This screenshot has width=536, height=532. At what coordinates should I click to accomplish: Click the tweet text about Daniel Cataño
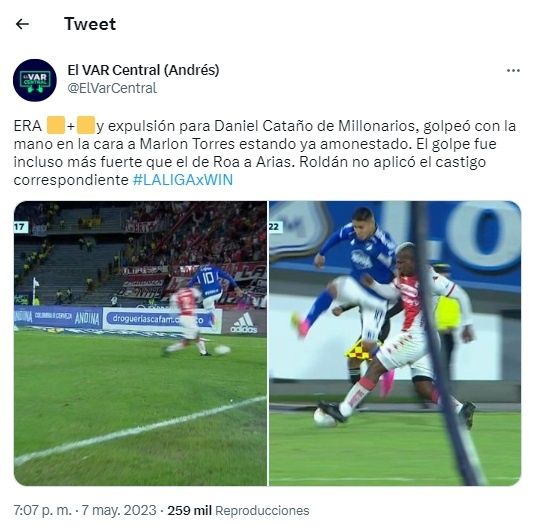point(265,153)
